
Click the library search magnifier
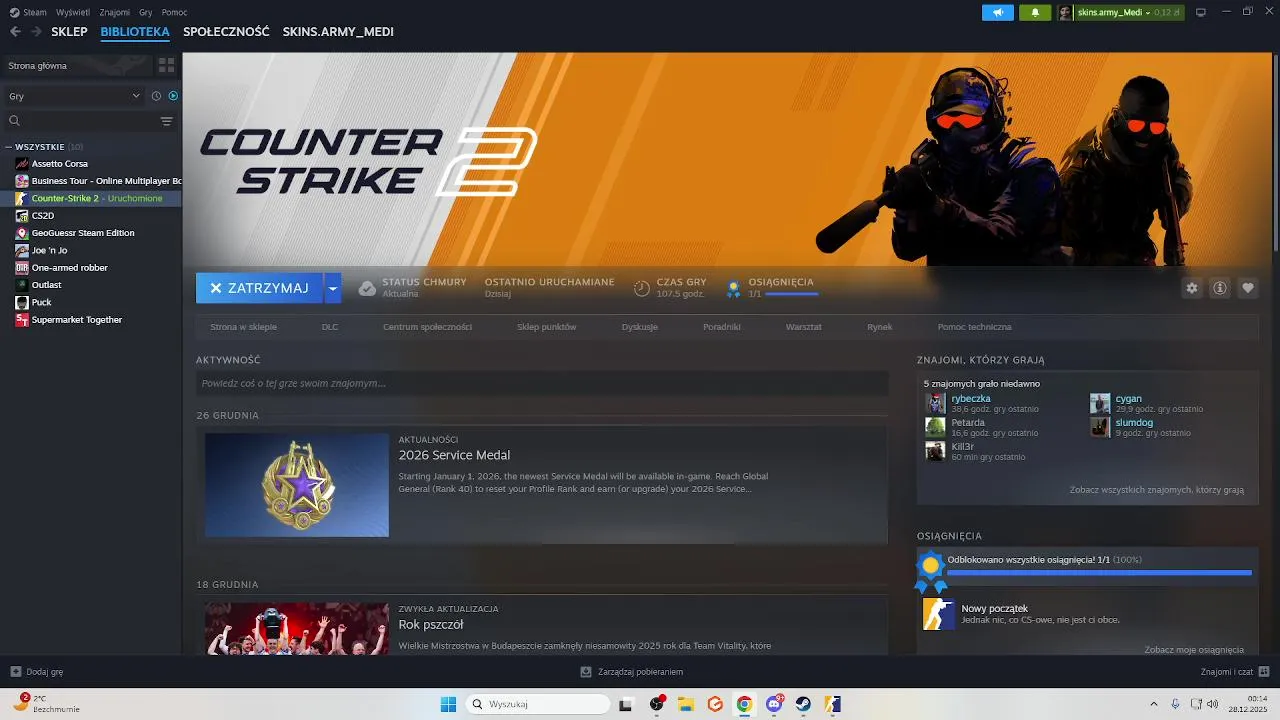(14, 121)
